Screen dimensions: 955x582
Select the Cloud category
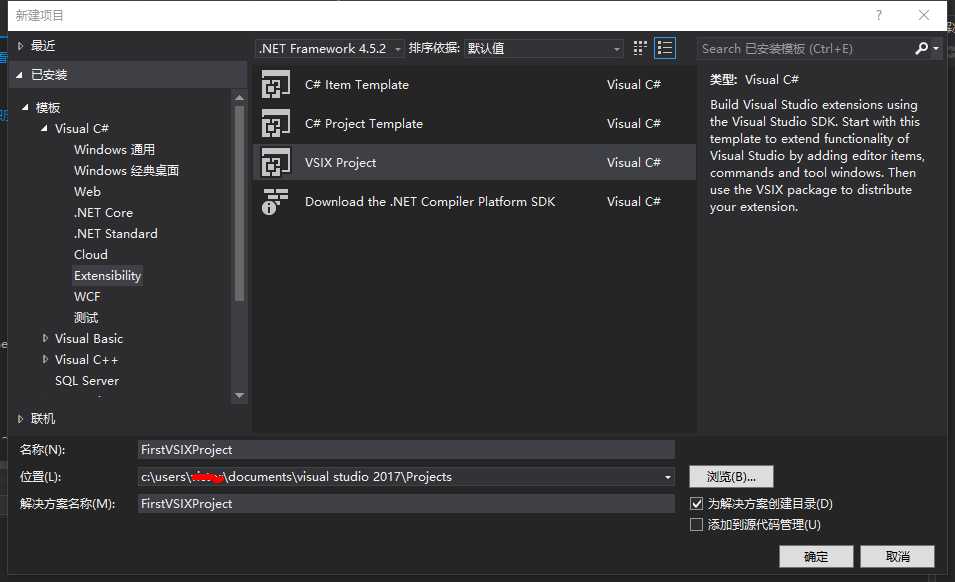(91, 255)
